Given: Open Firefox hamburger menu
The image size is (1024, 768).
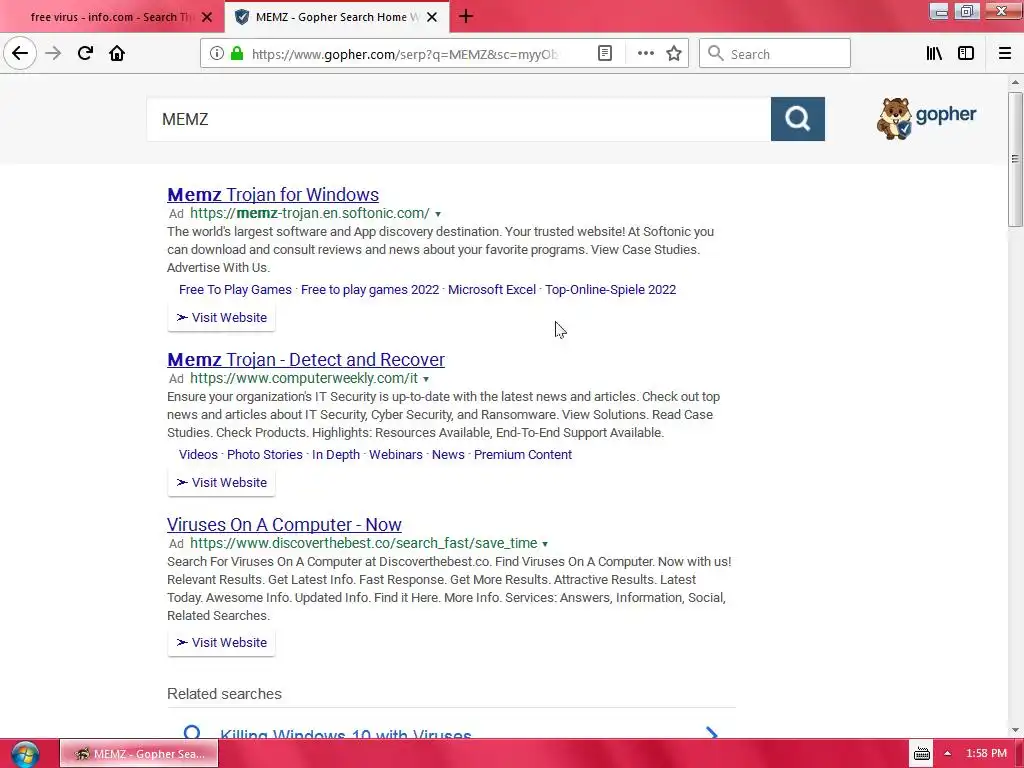Looking at the screenshot, I should (x=1004, y=54).
